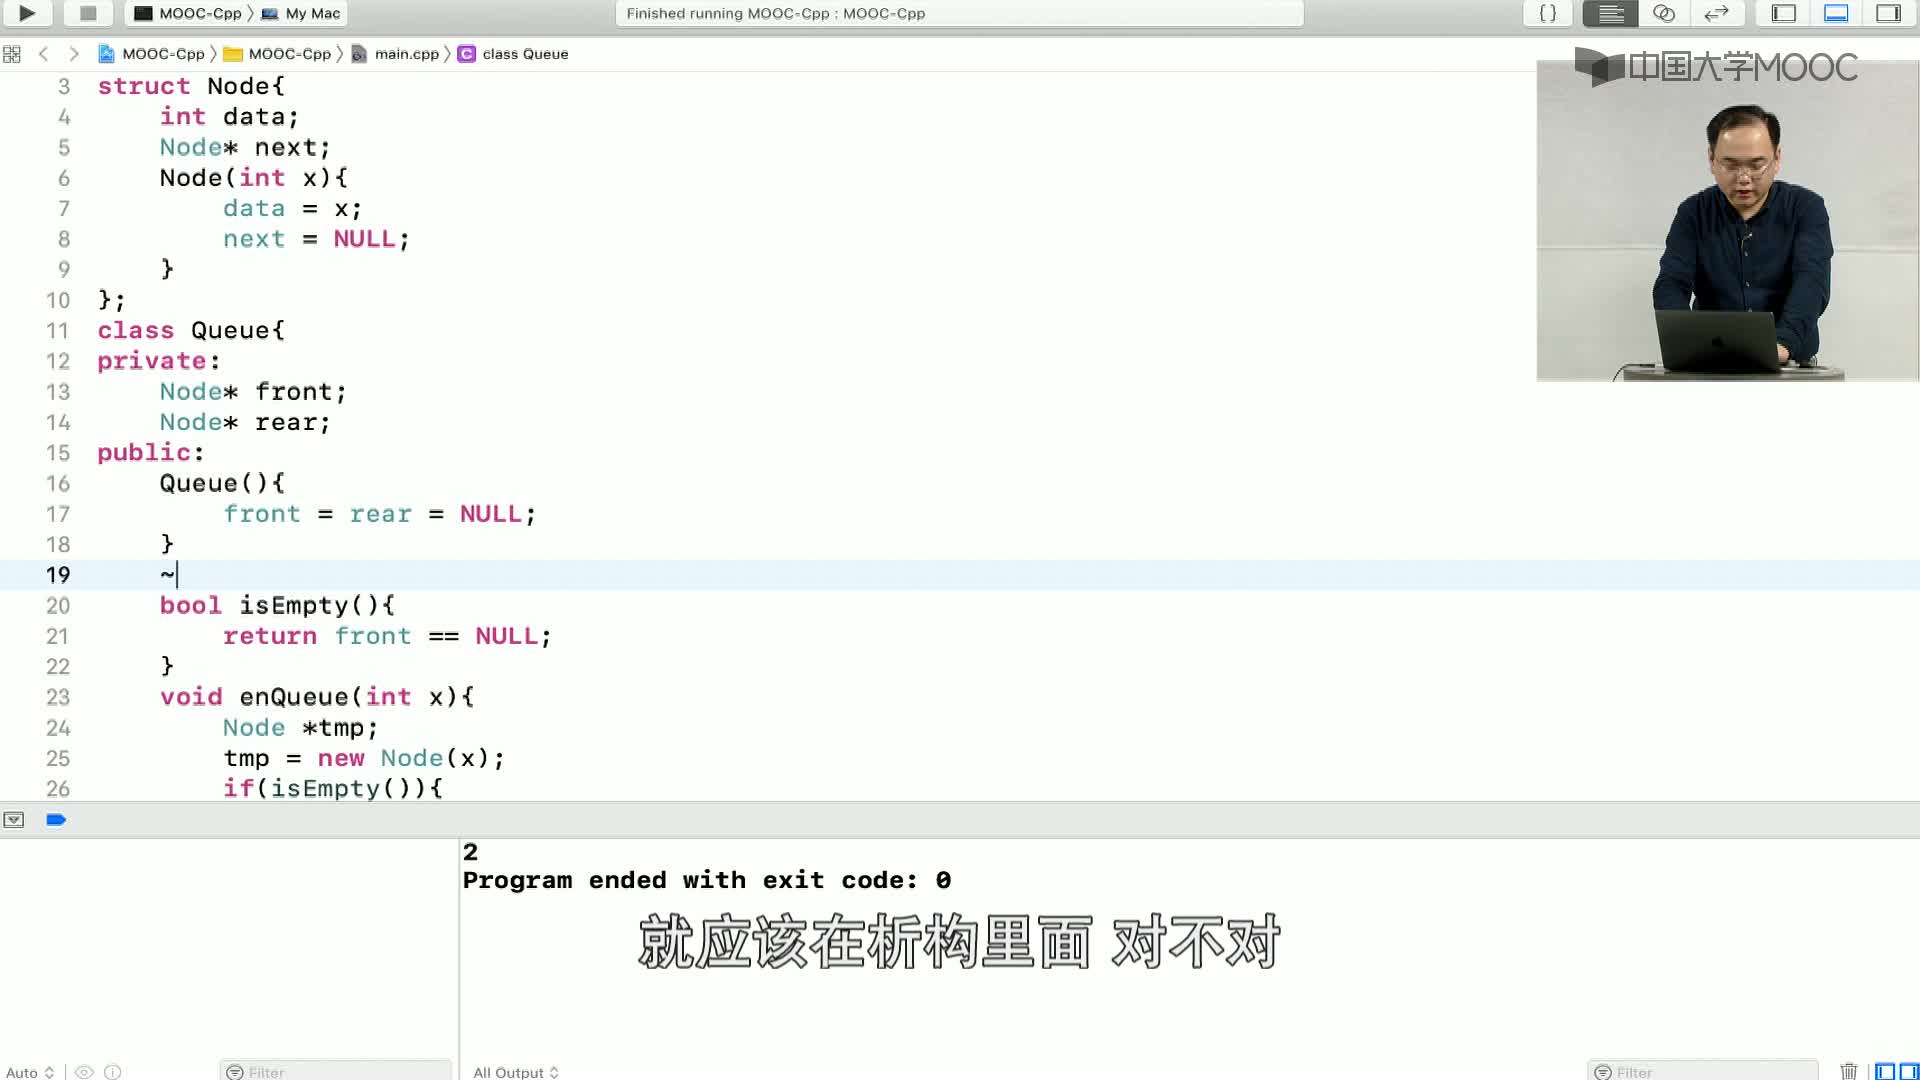Viewport: 1920px width, 1080px height.
Task: Click the forward navigation arrow icon
Action: pyautogui.click(x=74, y=54)
